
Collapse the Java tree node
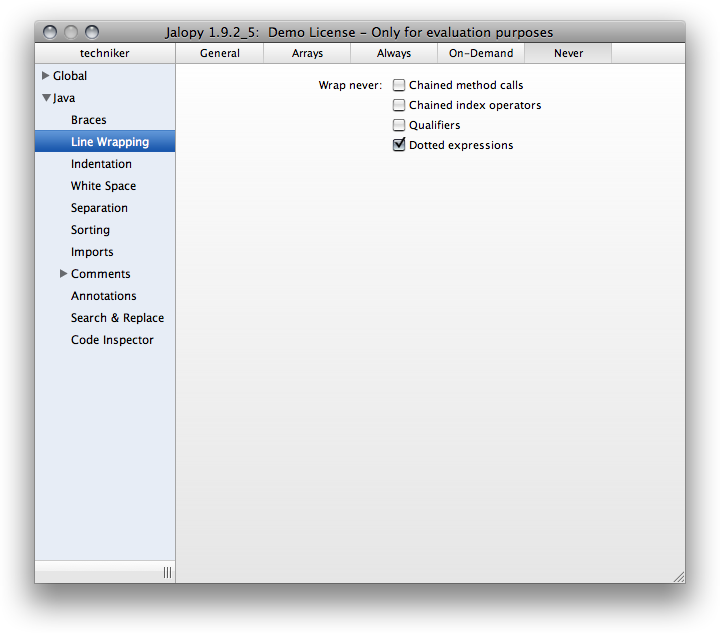click(46, 97)
